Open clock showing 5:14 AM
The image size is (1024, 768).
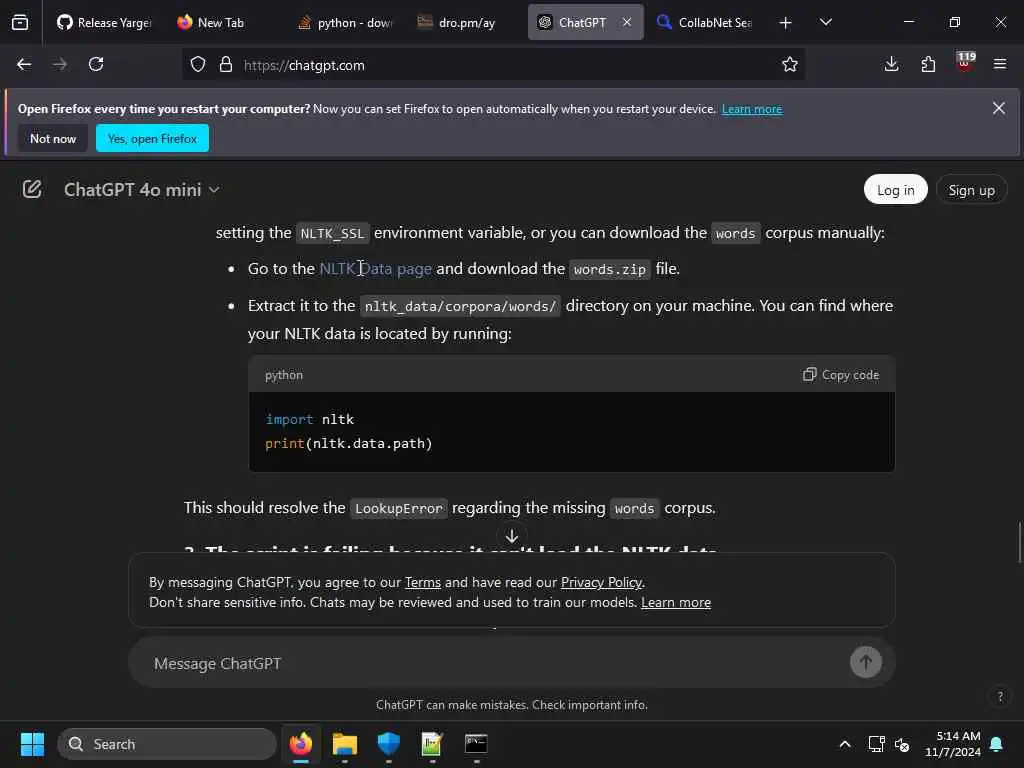point(953,744)
